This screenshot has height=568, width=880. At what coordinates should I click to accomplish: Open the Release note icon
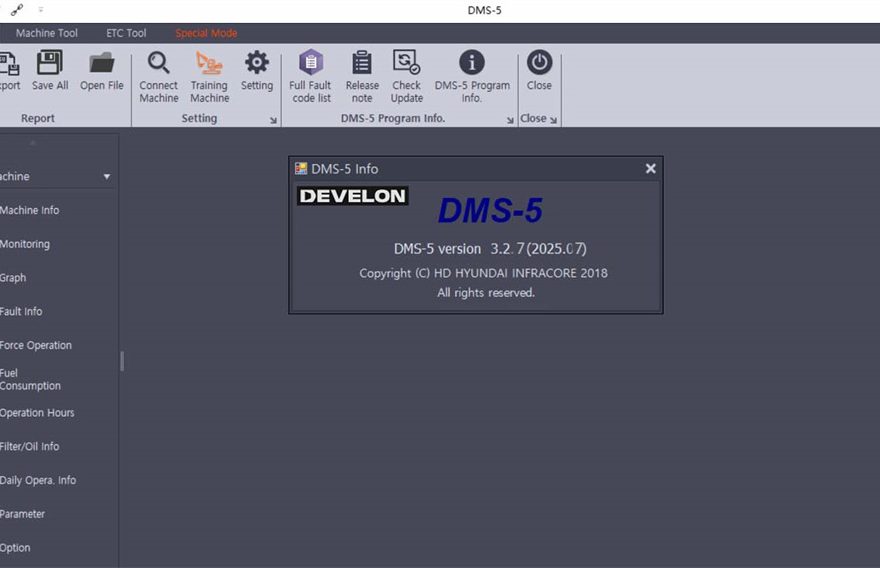362,64
